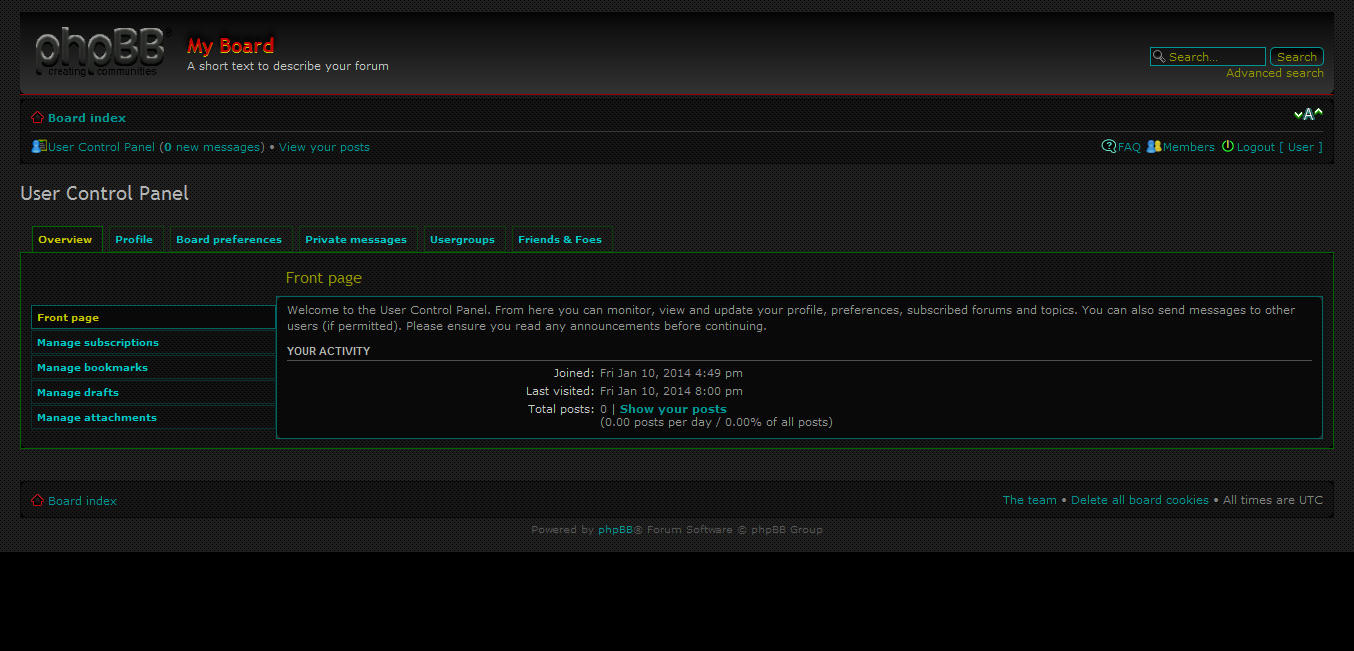The image size is (1354, 651).
Task: Click the User Control Panel person icon
Action: tap(37, 146)
